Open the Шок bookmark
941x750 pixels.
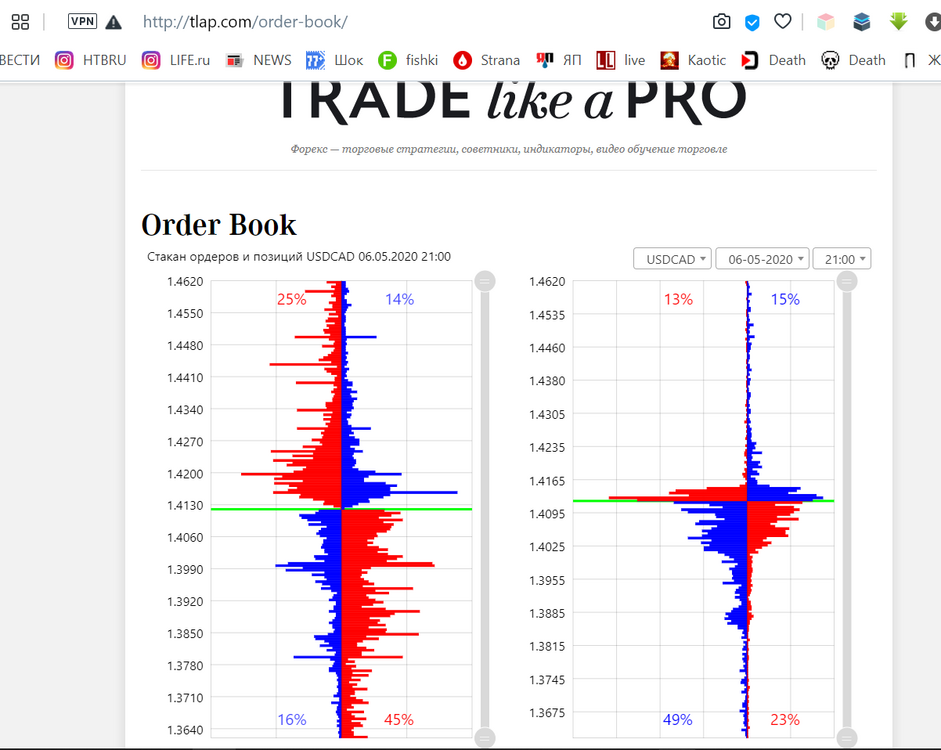point(334,60)
